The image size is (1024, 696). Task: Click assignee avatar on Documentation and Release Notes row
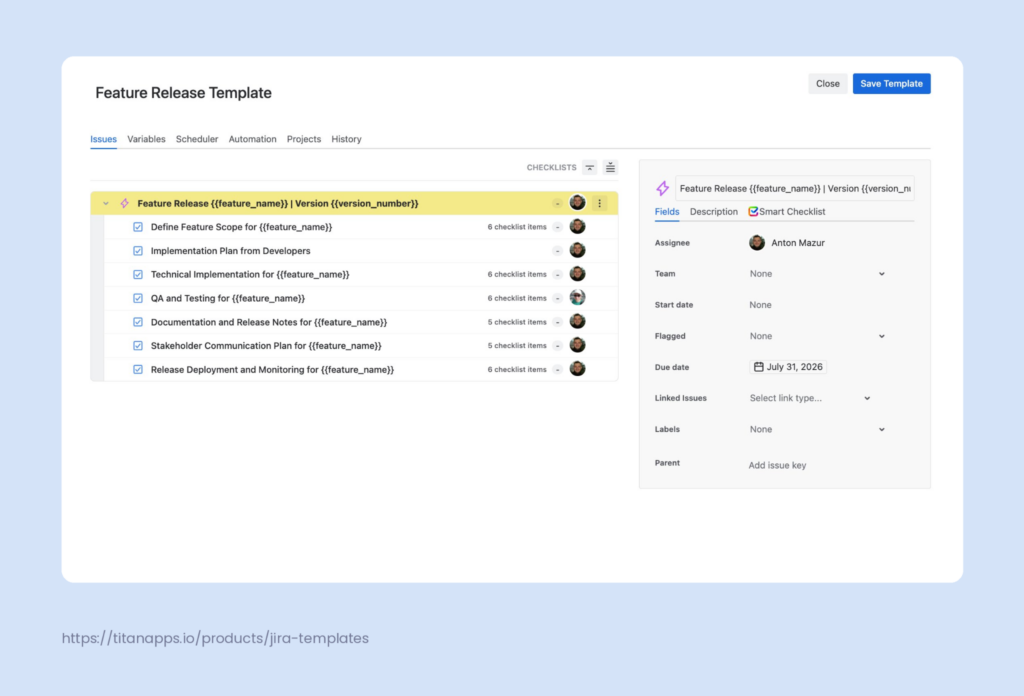(577, 321)
